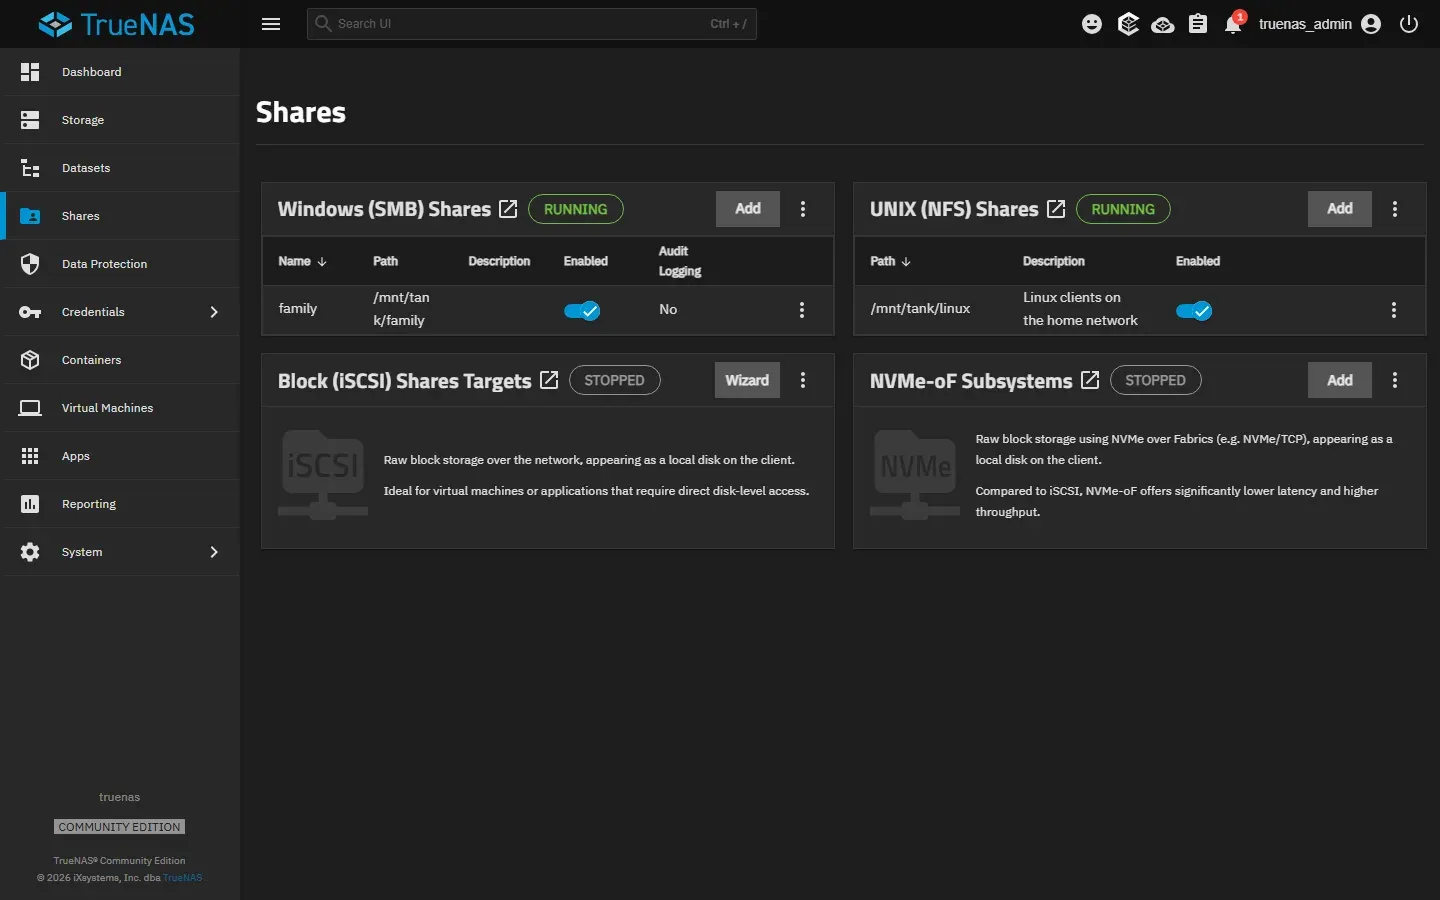Disable the family SMB share toggle

click(582, 311)
